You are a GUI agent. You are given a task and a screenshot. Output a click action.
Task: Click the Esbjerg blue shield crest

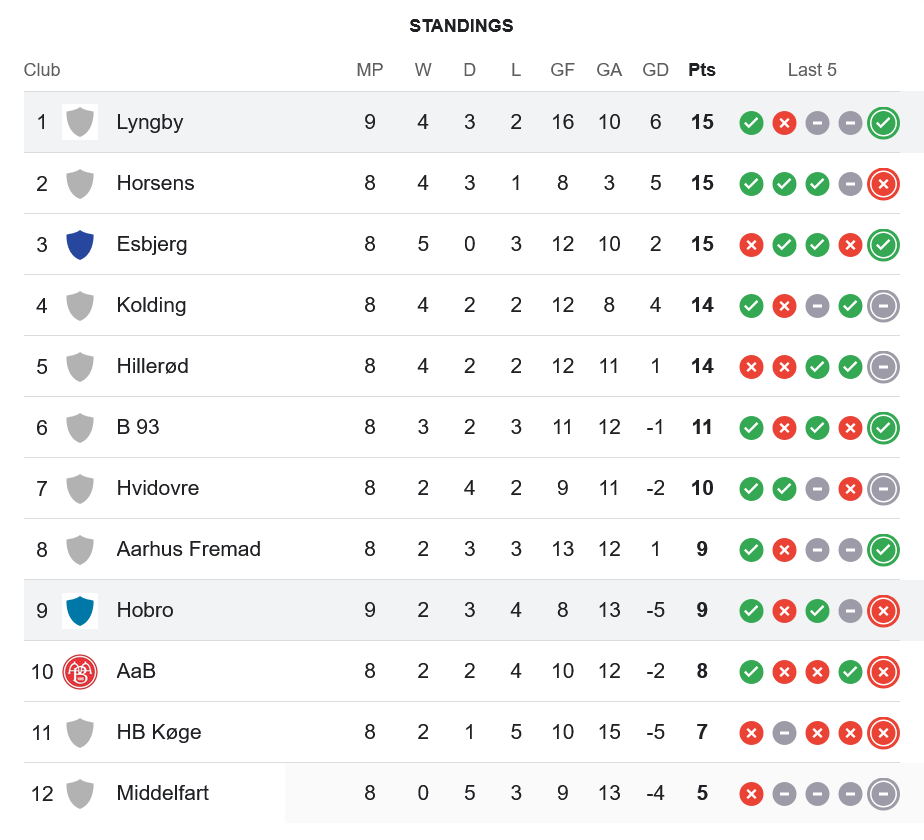[x=79, y=244]
